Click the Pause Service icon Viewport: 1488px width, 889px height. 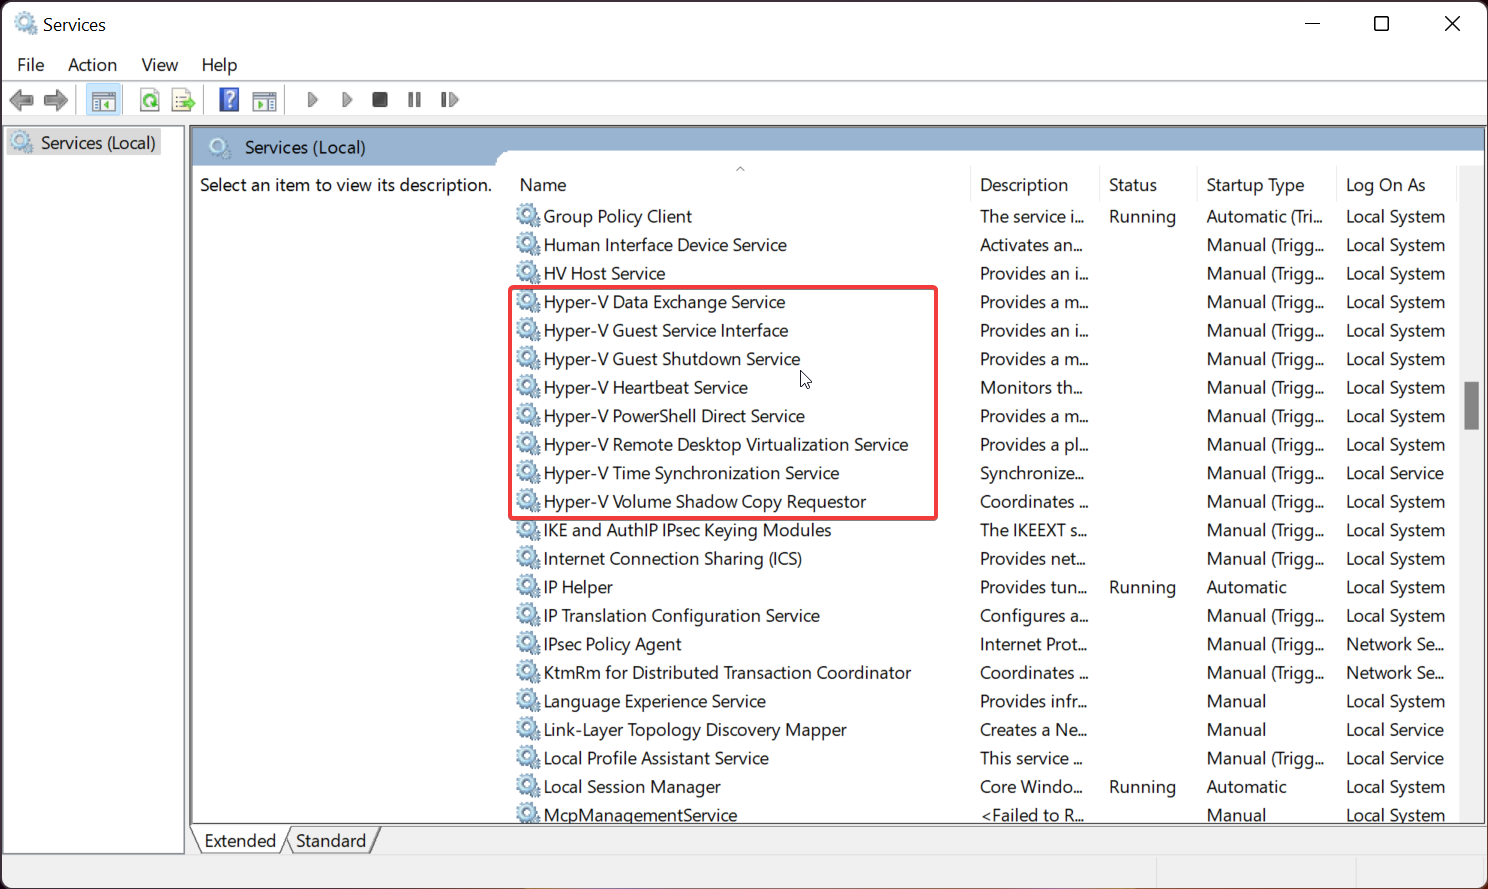coord(414,100)
